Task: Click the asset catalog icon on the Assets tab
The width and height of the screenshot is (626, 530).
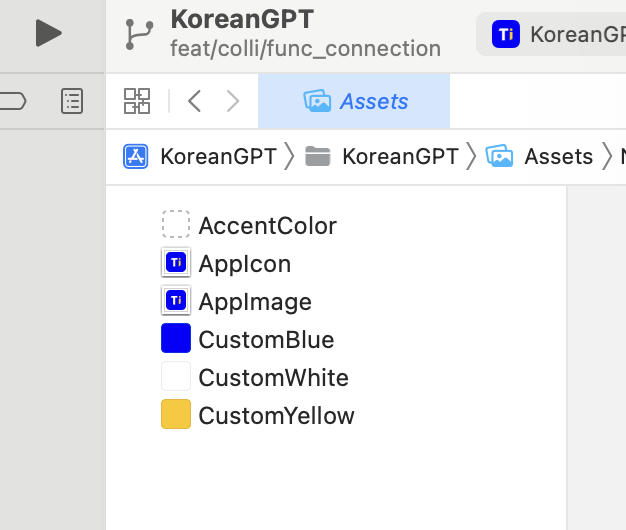Action: (317, 101)
